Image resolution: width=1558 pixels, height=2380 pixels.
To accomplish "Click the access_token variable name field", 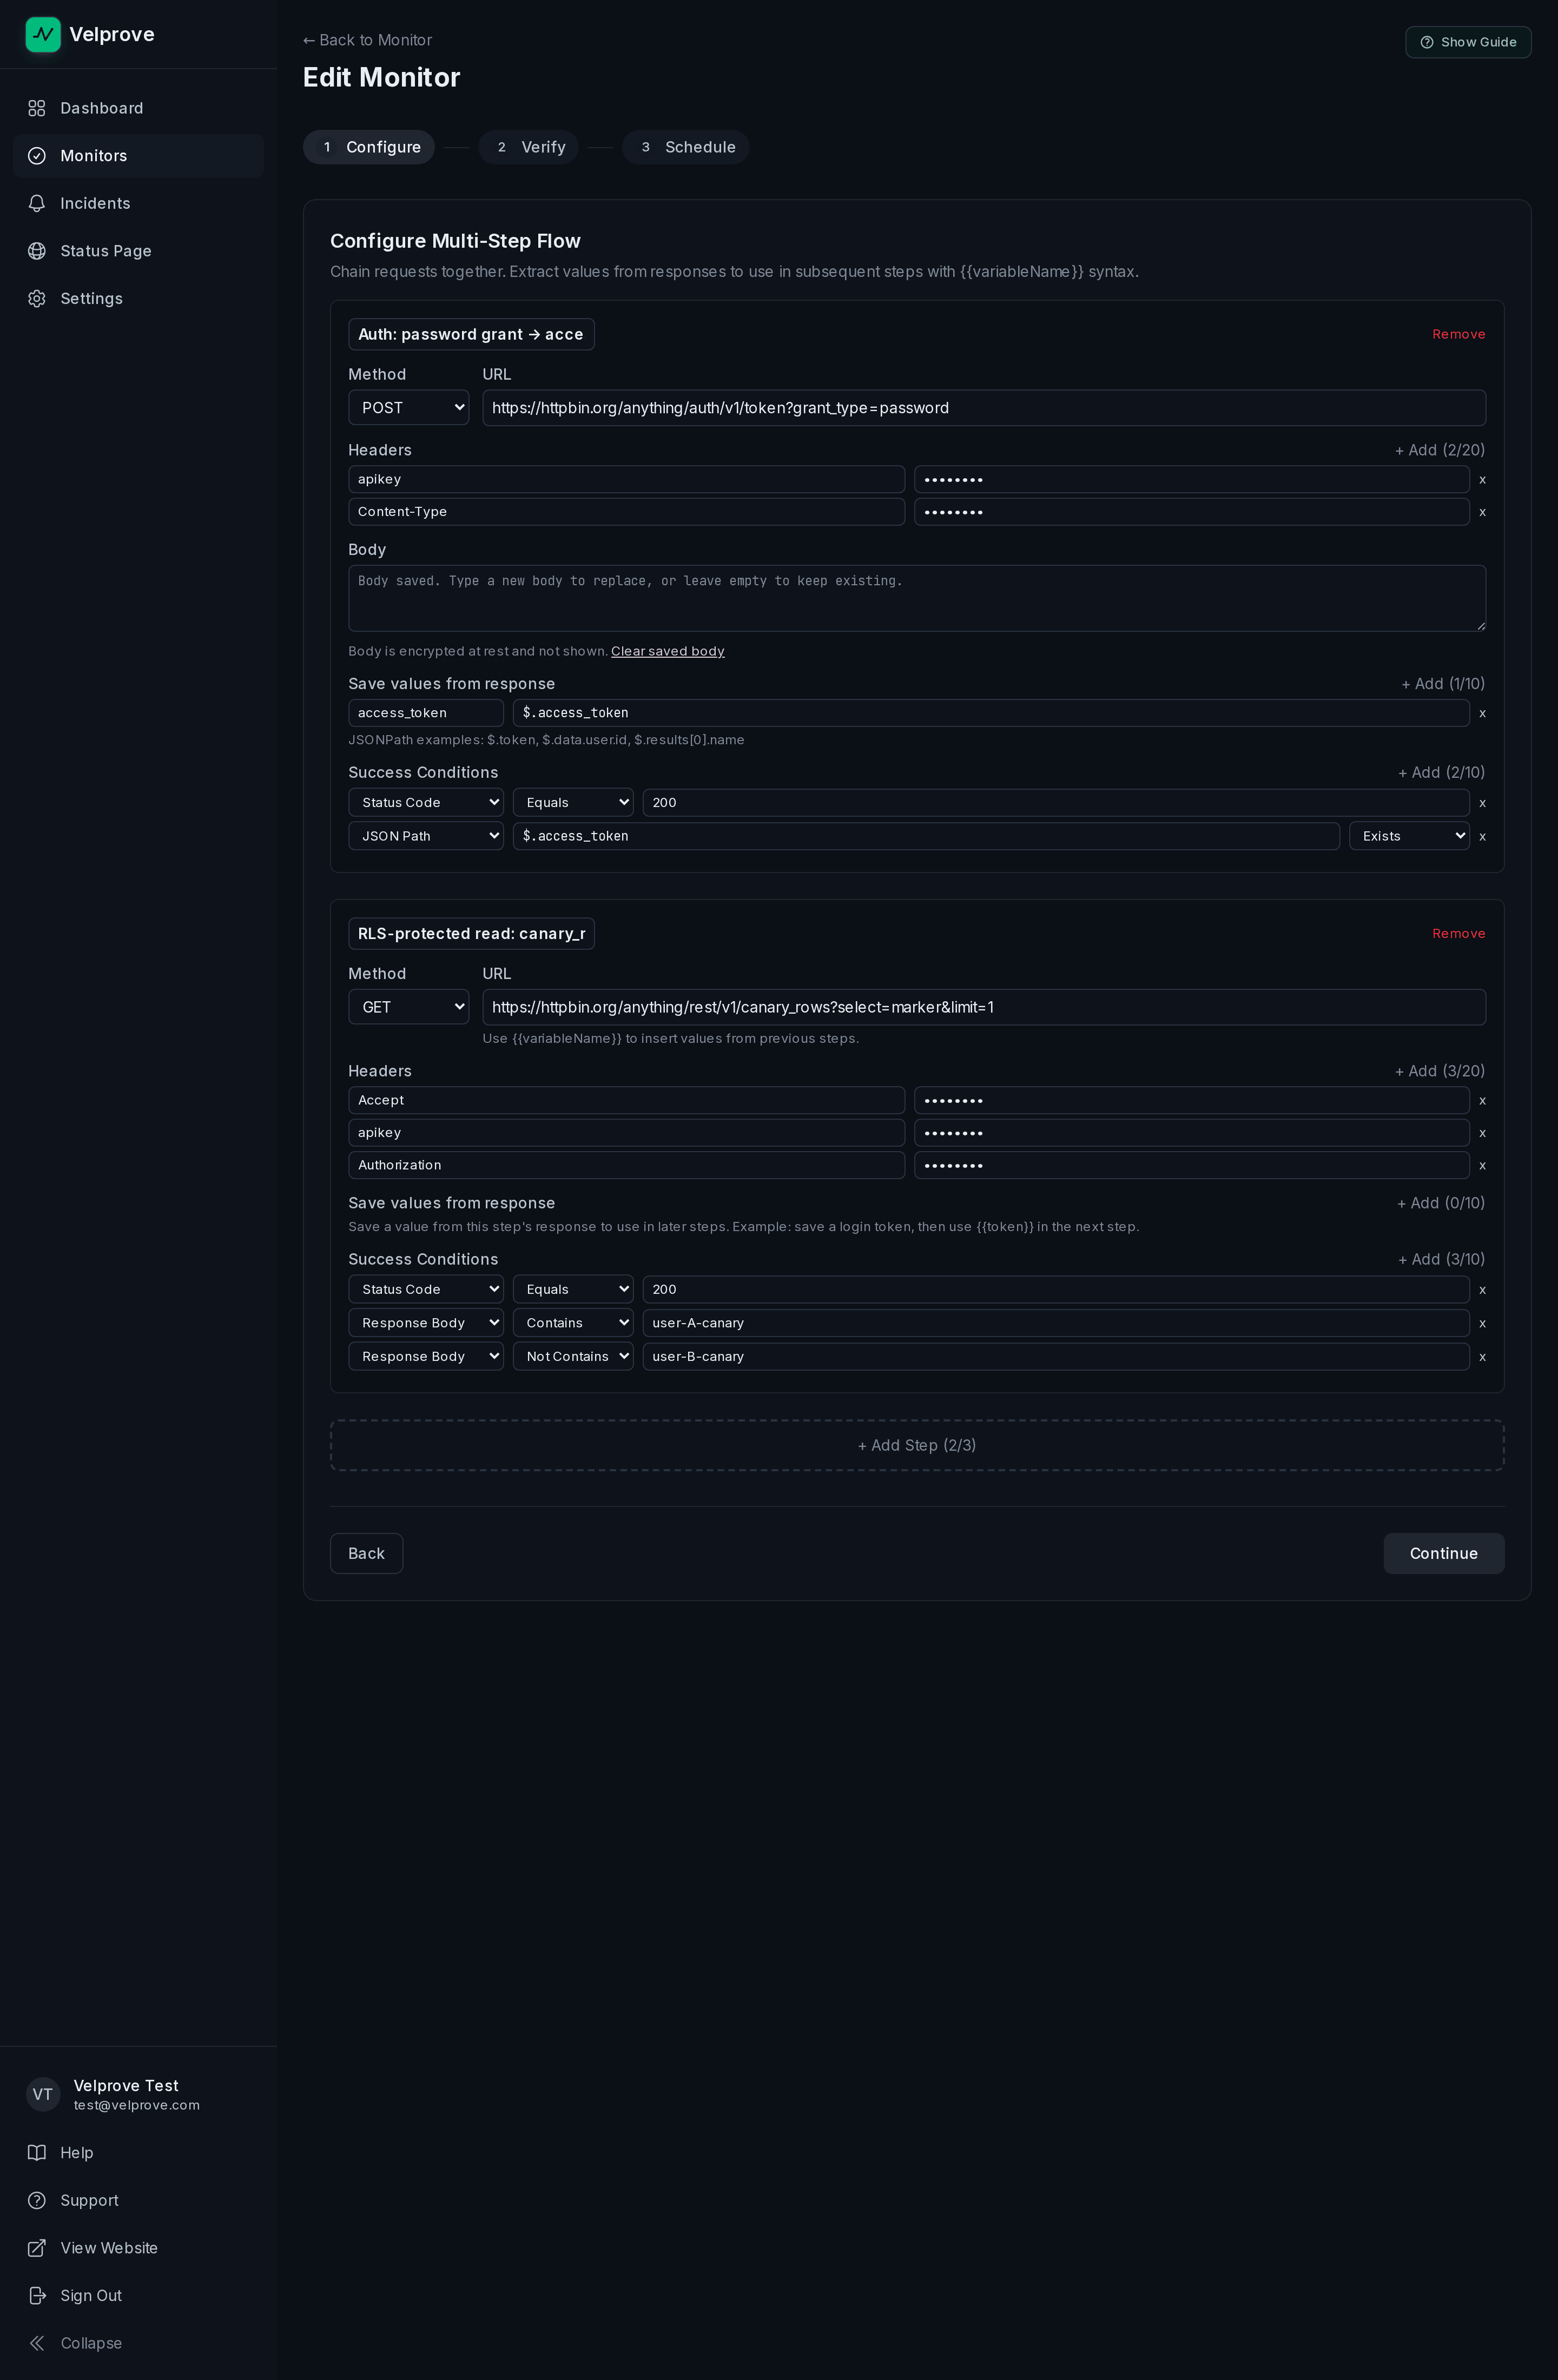I will 426,713.
